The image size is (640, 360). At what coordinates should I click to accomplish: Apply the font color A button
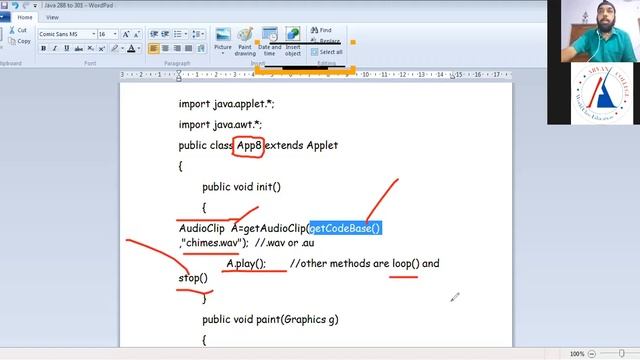tap(131, 49)
